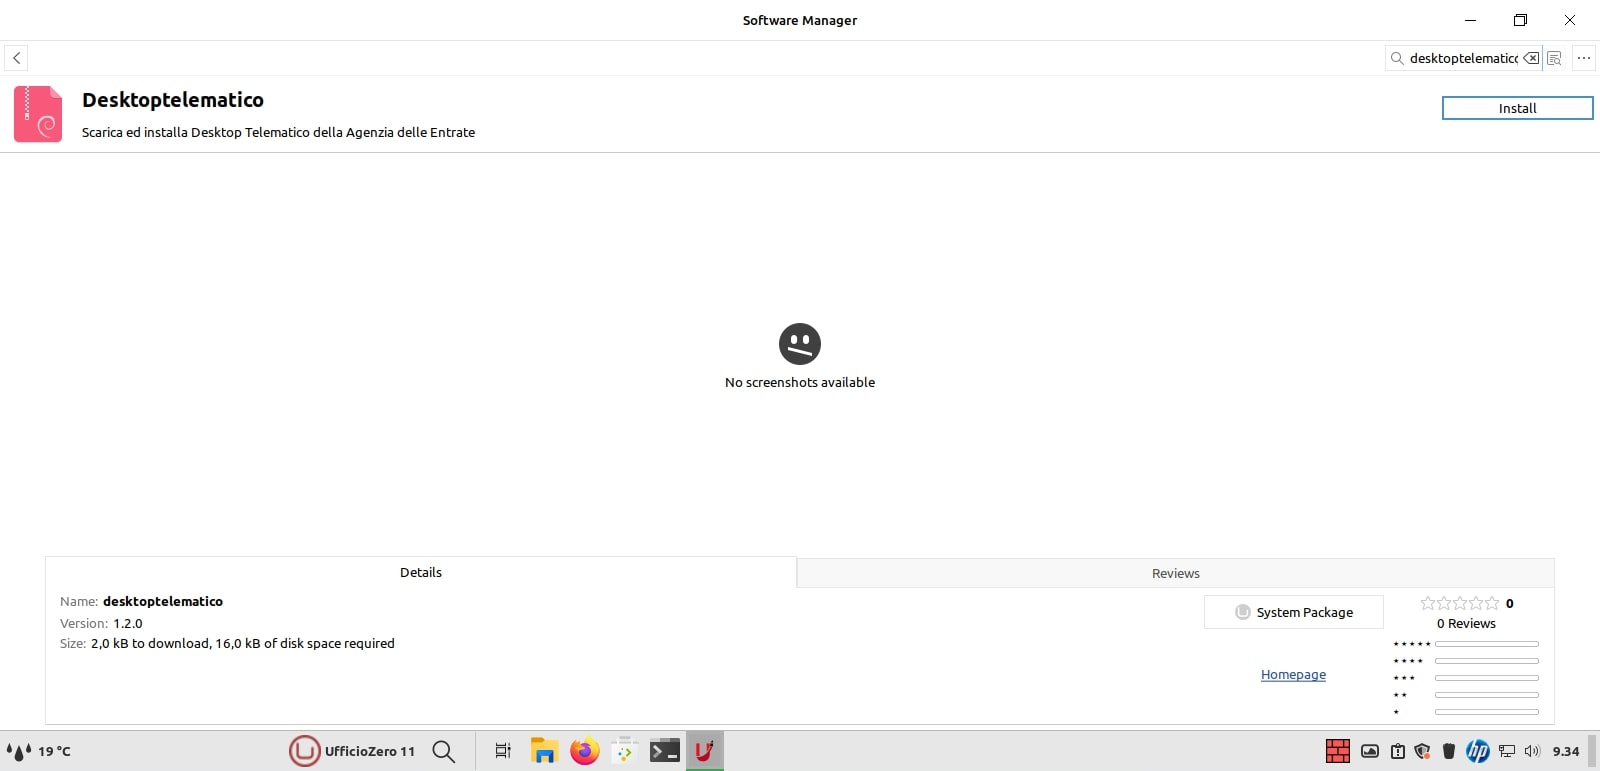Click the picture frame tray icon
This screenshot has width=1600, height=771.
[1370, 751]
